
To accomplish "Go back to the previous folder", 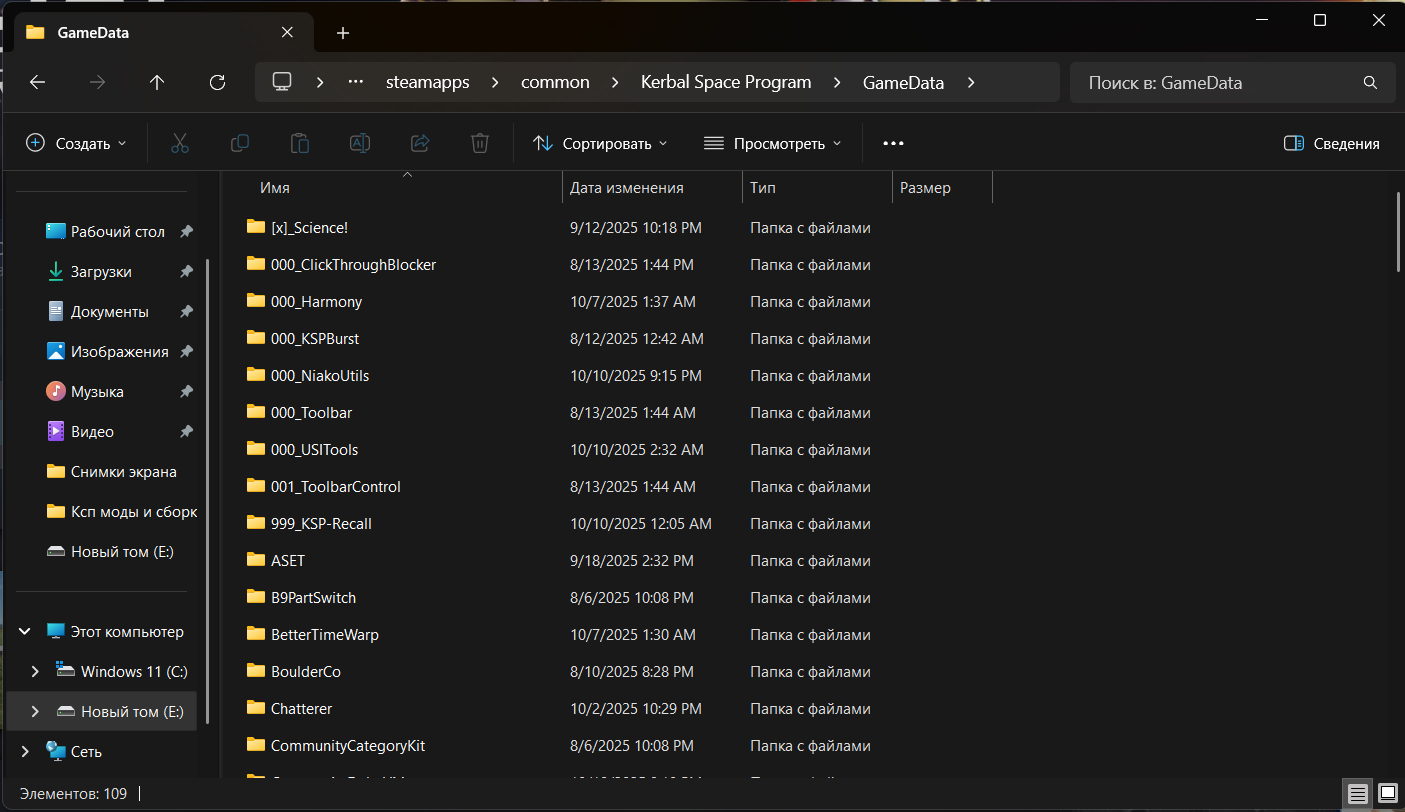I will point(38,83).
